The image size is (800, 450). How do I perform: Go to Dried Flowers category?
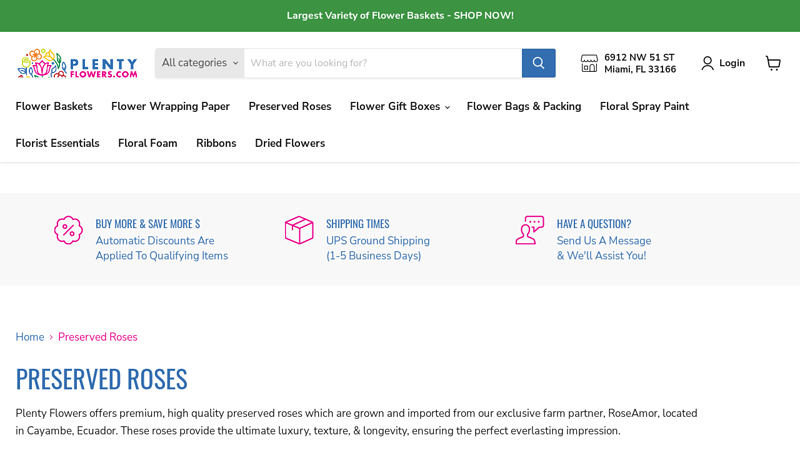pos(290,143)
